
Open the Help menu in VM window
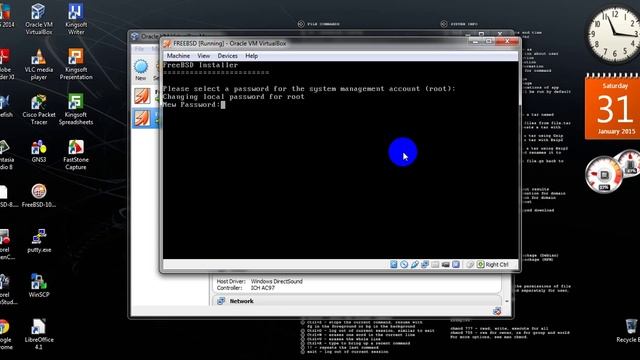click(251, 56)
